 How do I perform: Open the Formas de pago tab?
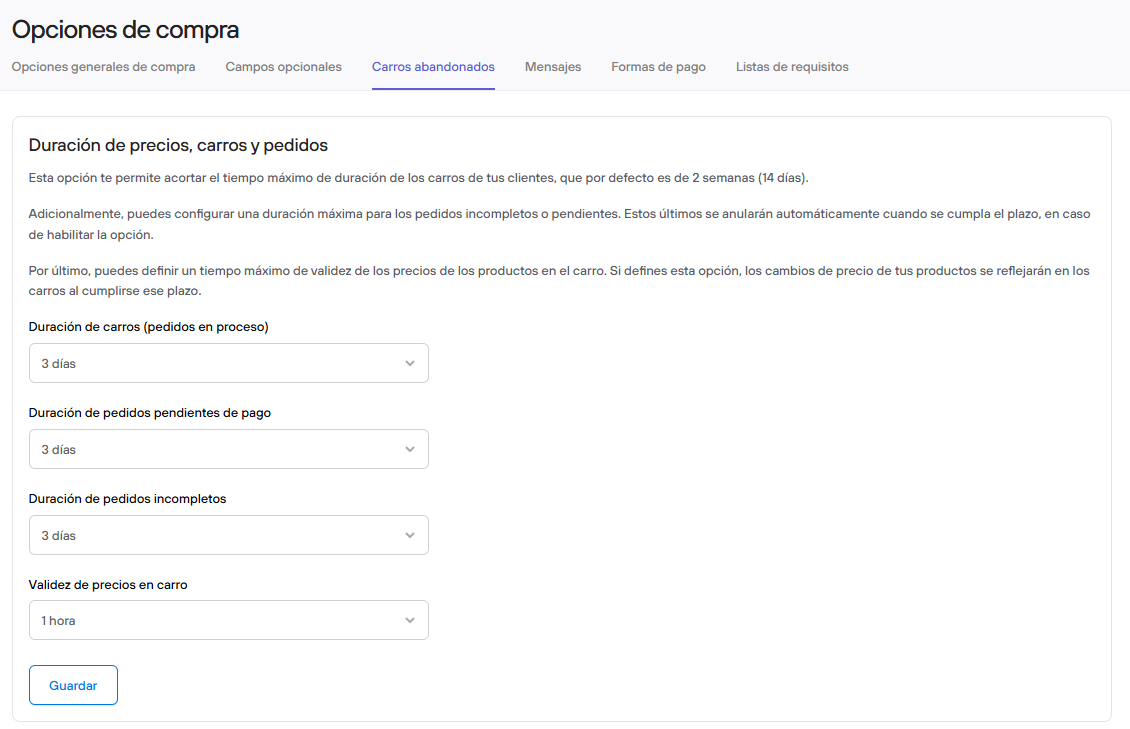tap(658, 67)
